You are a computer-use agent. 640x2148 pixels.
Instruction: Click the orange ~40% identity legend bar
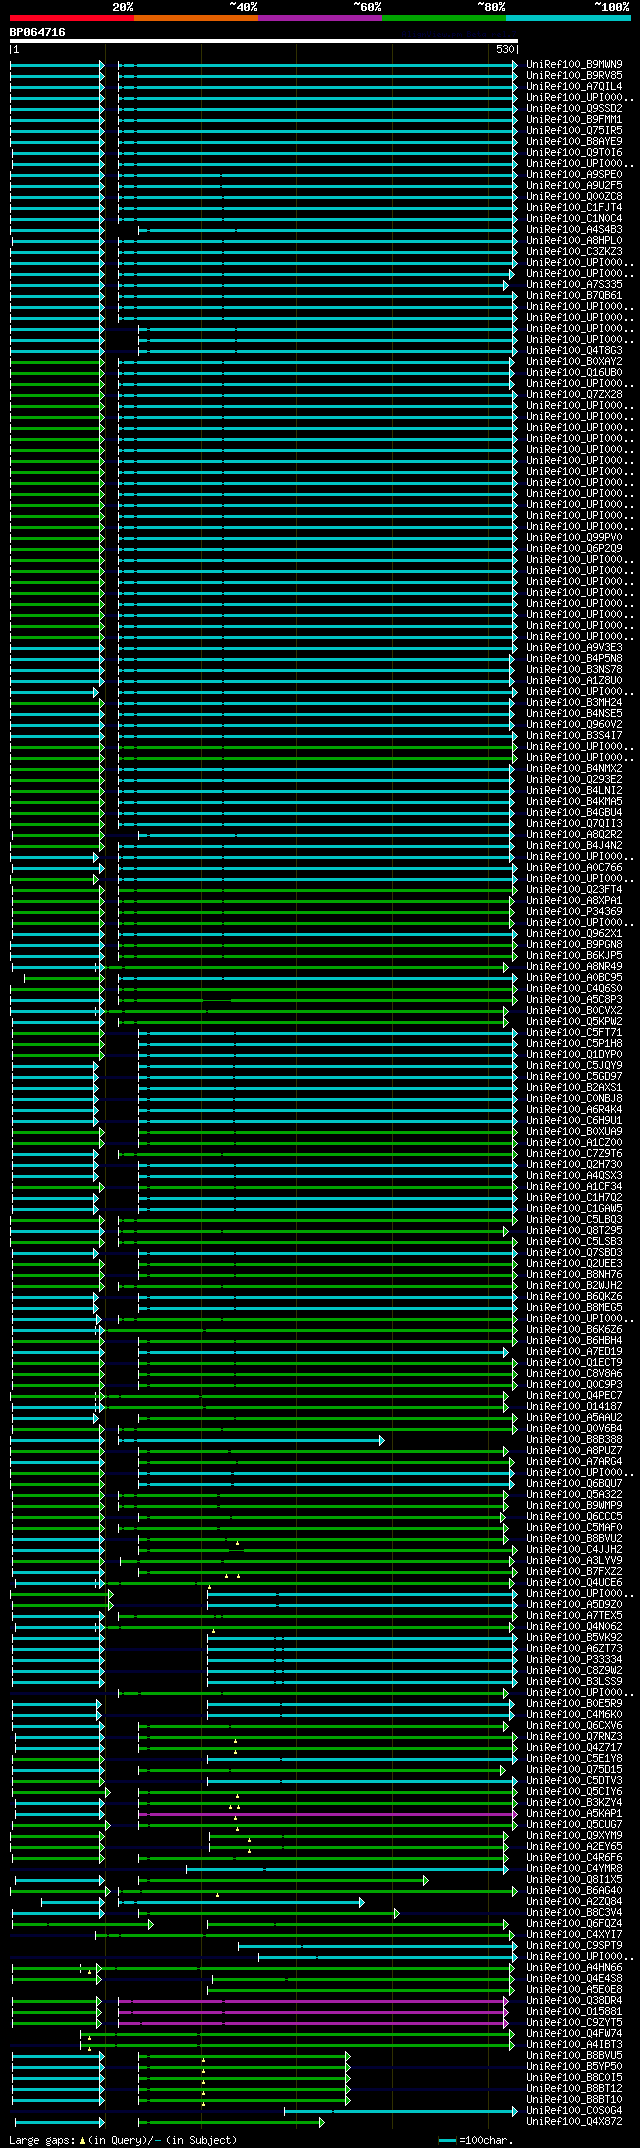(x=196, y=18)
